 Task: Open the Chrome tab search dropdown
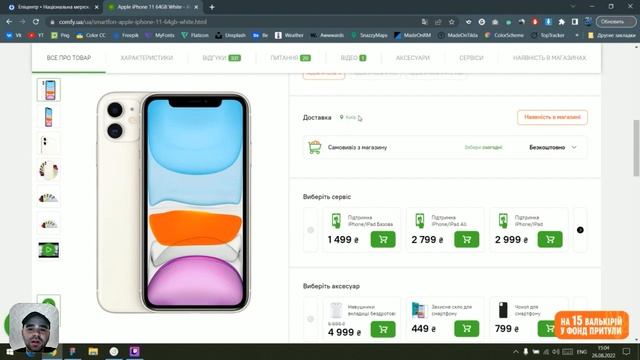573,7
